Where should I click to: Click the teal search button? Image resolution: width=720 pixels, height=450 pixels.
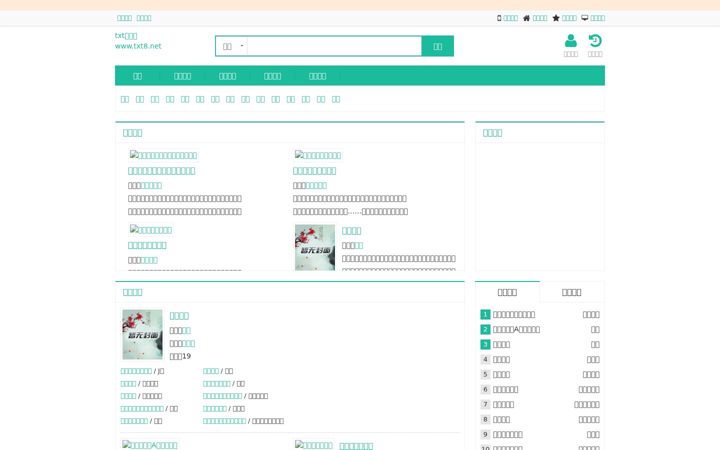point(438,46)
